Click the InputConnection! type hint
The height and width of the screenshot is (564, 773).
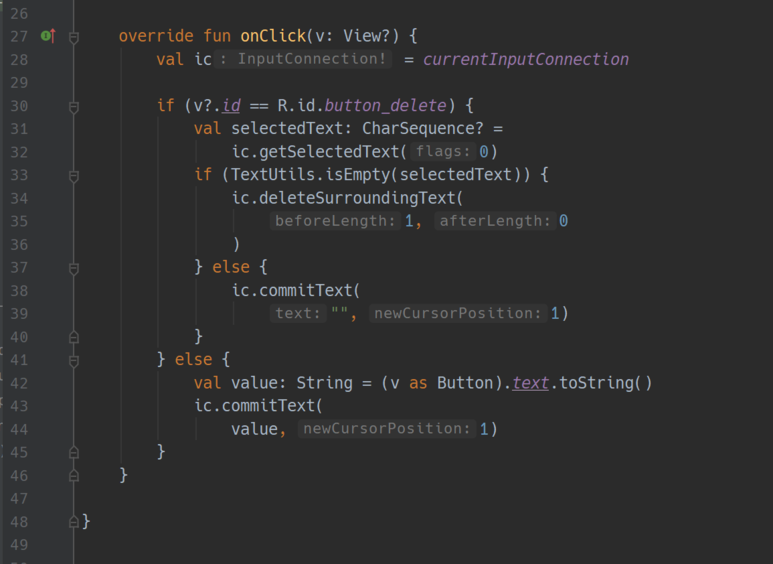[x=303, y=59]
